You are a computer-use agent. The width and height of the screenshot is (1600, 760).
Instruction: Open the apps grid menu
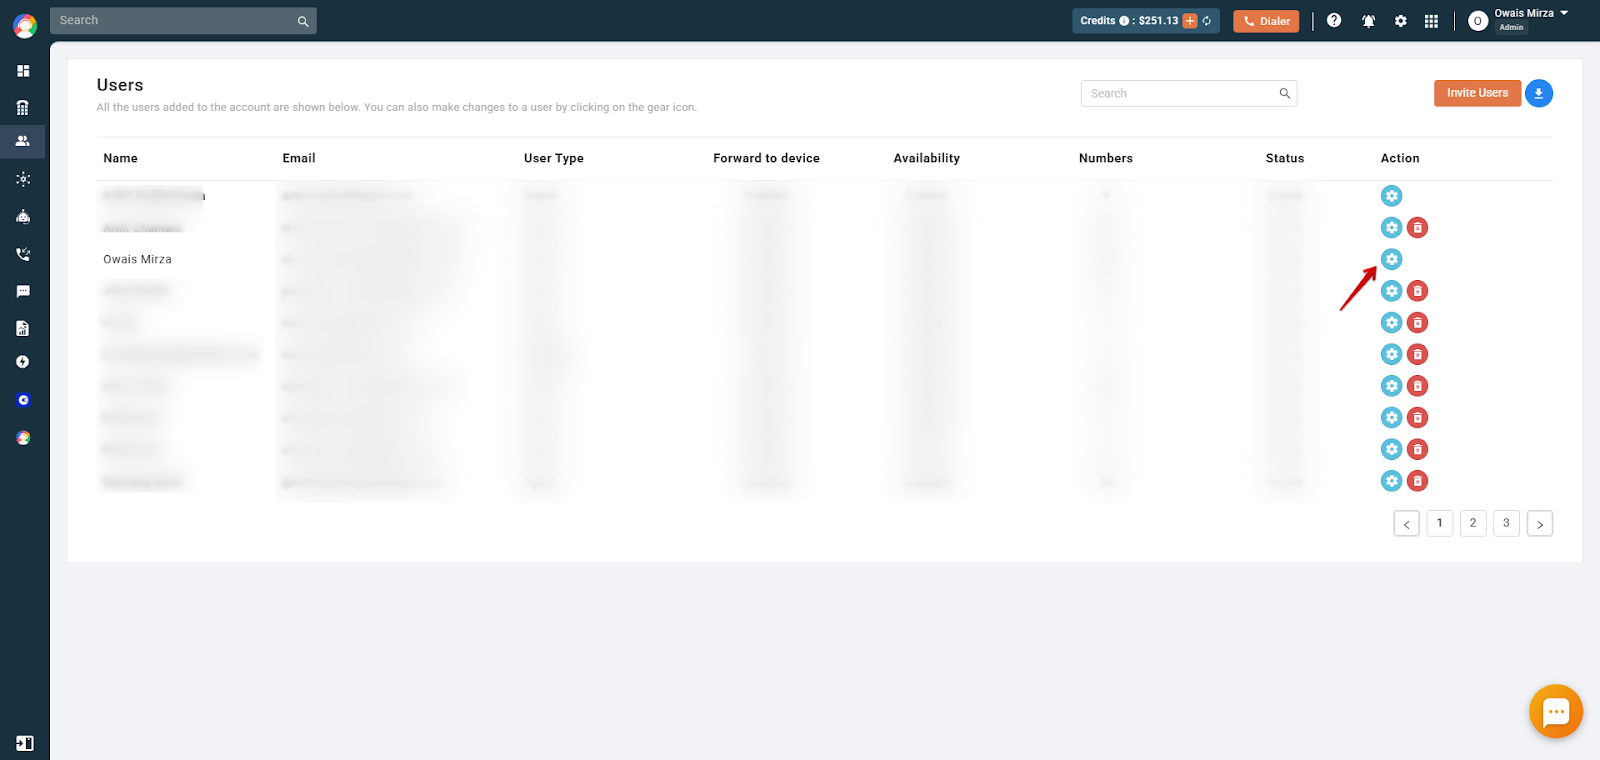tap(1431, 21)
